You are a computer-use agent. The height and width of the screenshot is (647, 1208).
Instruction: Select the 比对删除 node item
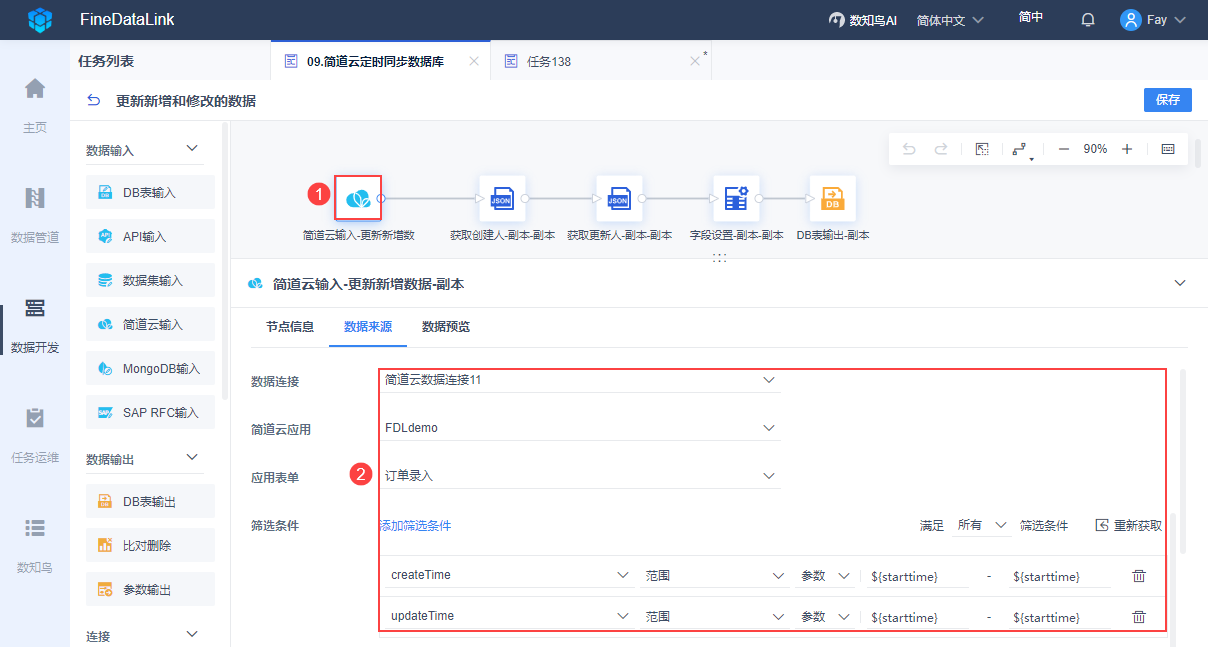(x=150, y=545)
